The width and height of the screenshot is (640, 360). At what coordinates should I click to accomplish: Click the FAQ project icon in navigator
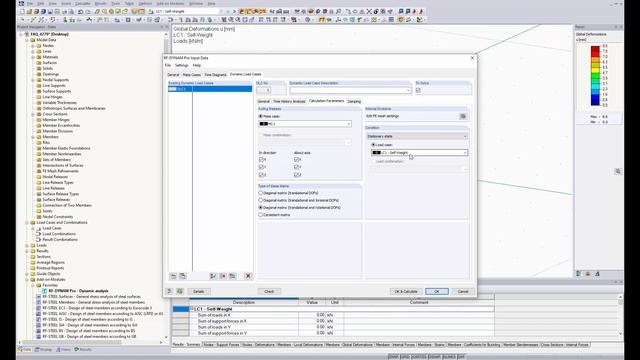pos(27,34)
